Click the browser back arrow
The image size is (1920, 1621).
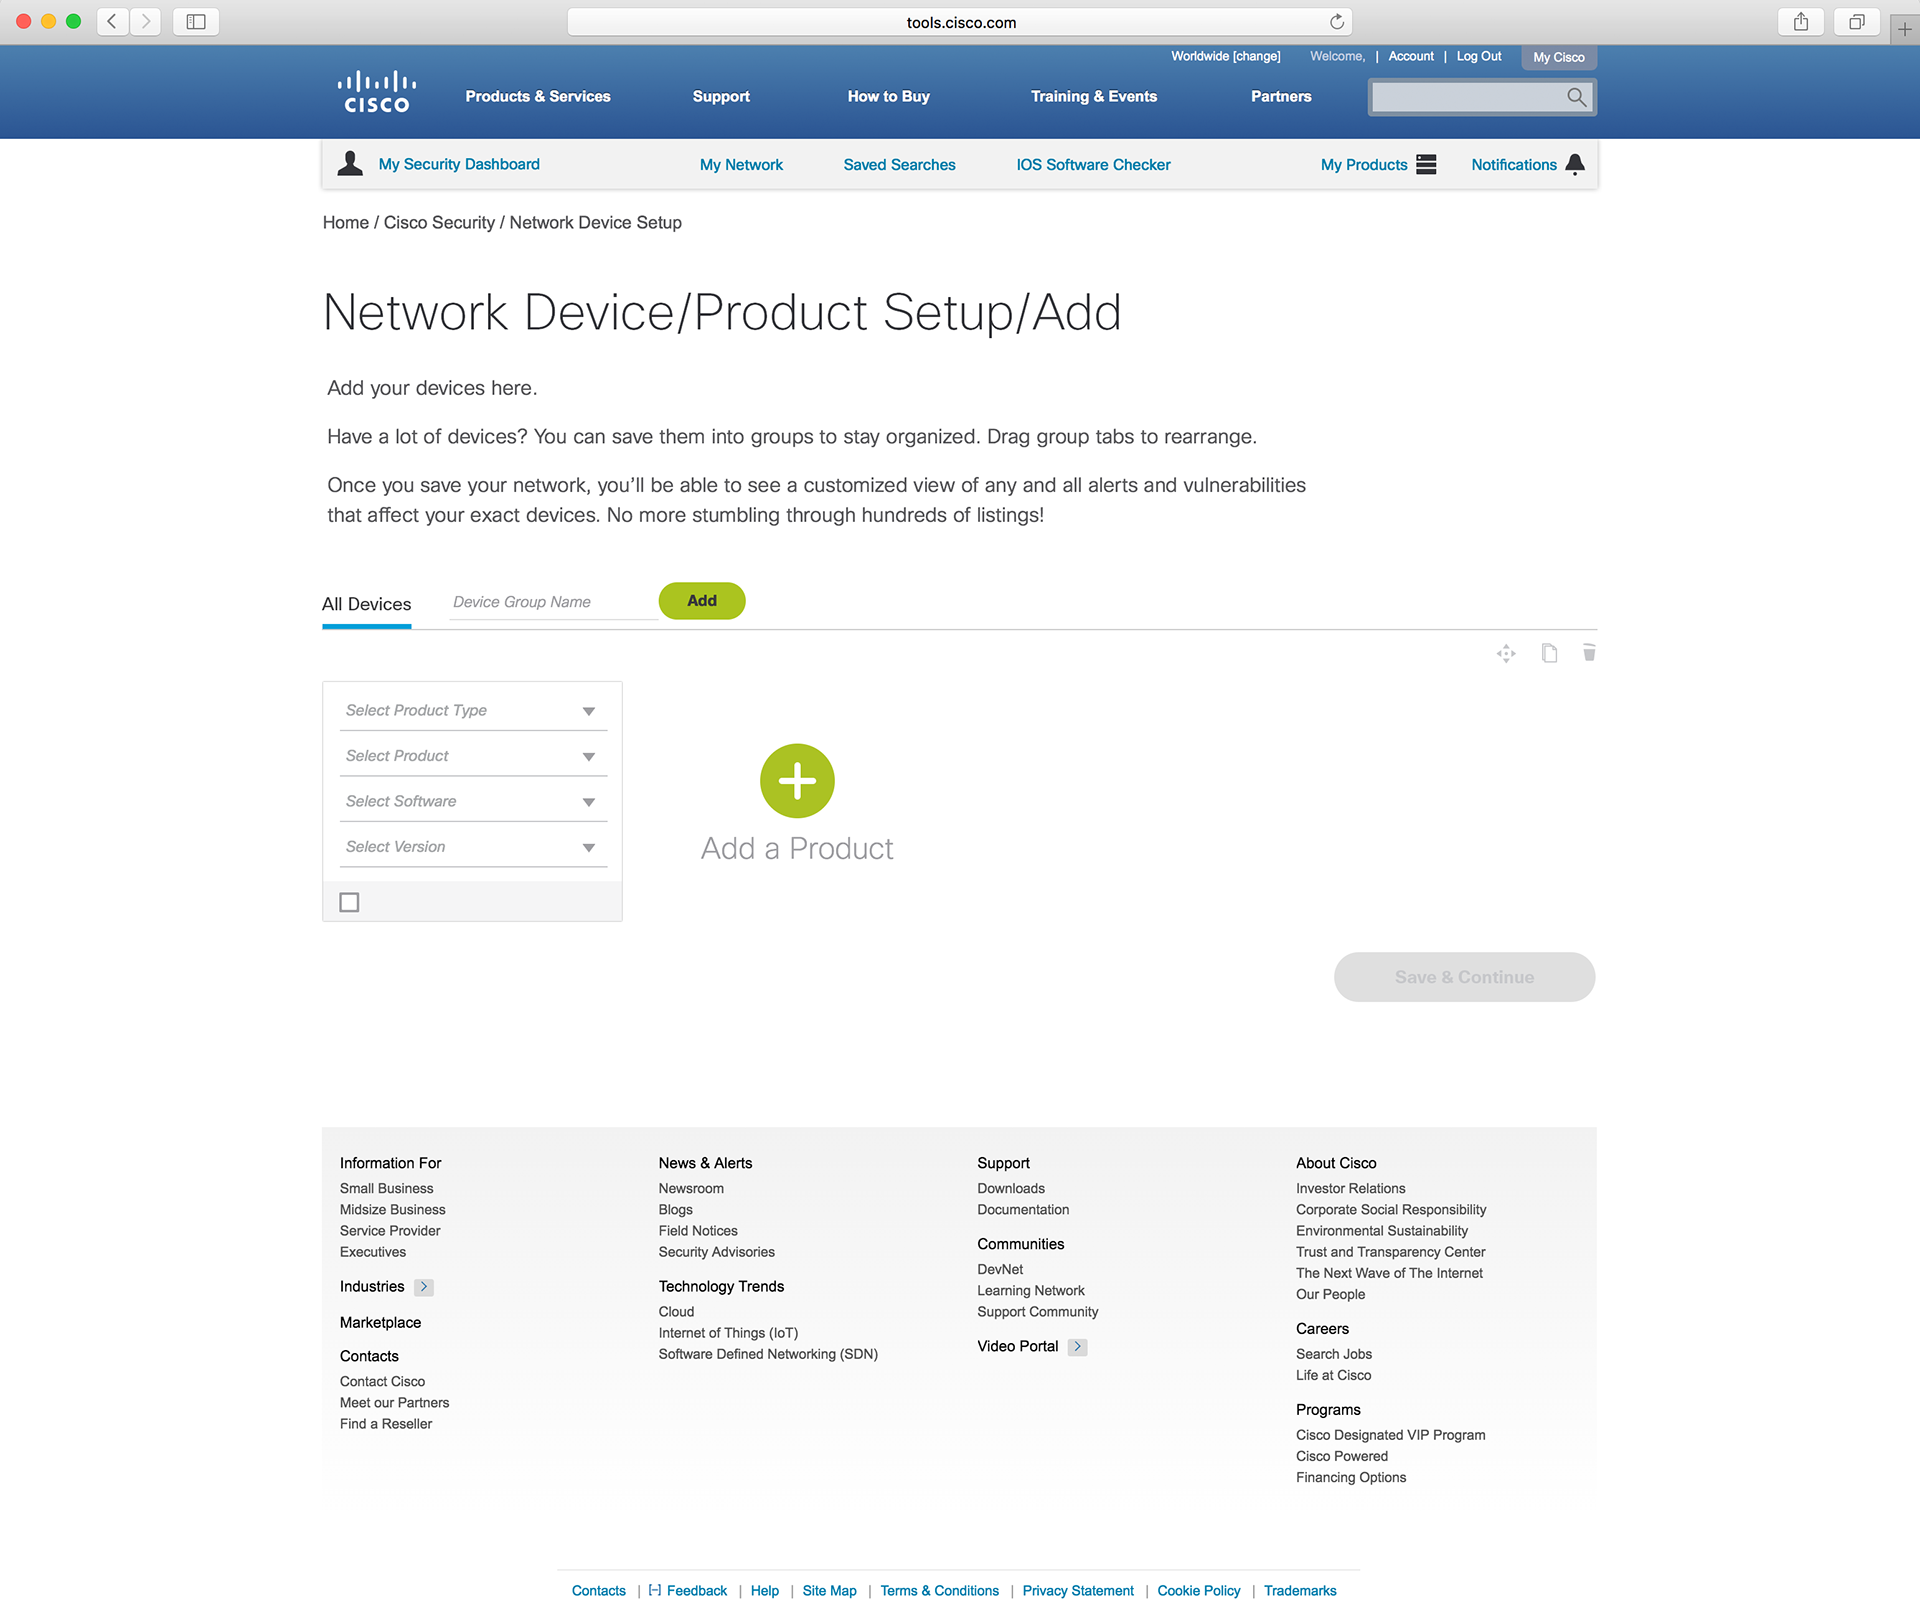pyautogui.click(x=113, y=21)
